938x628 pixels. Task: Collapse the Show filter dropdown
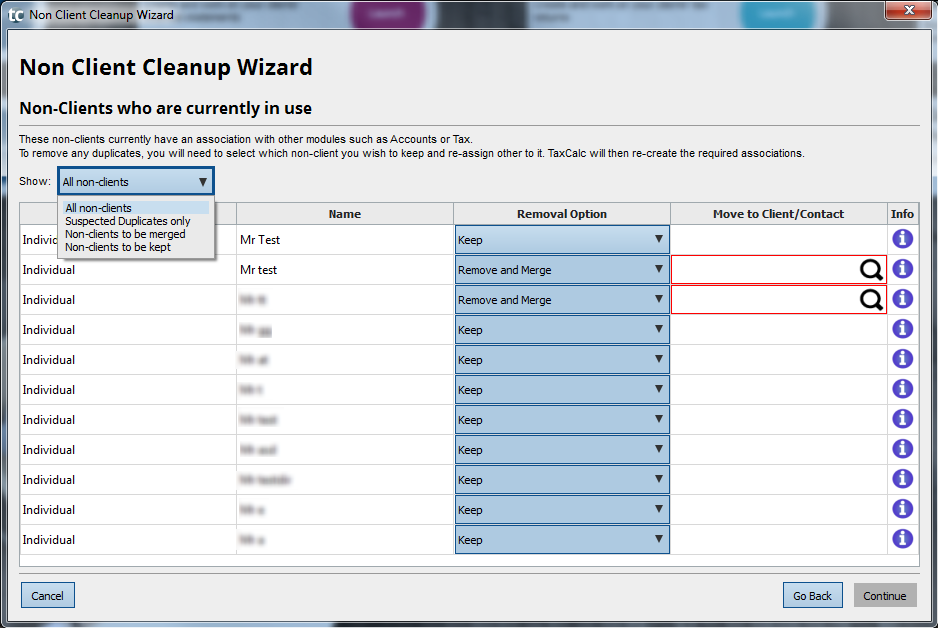(x=203, y=182)
